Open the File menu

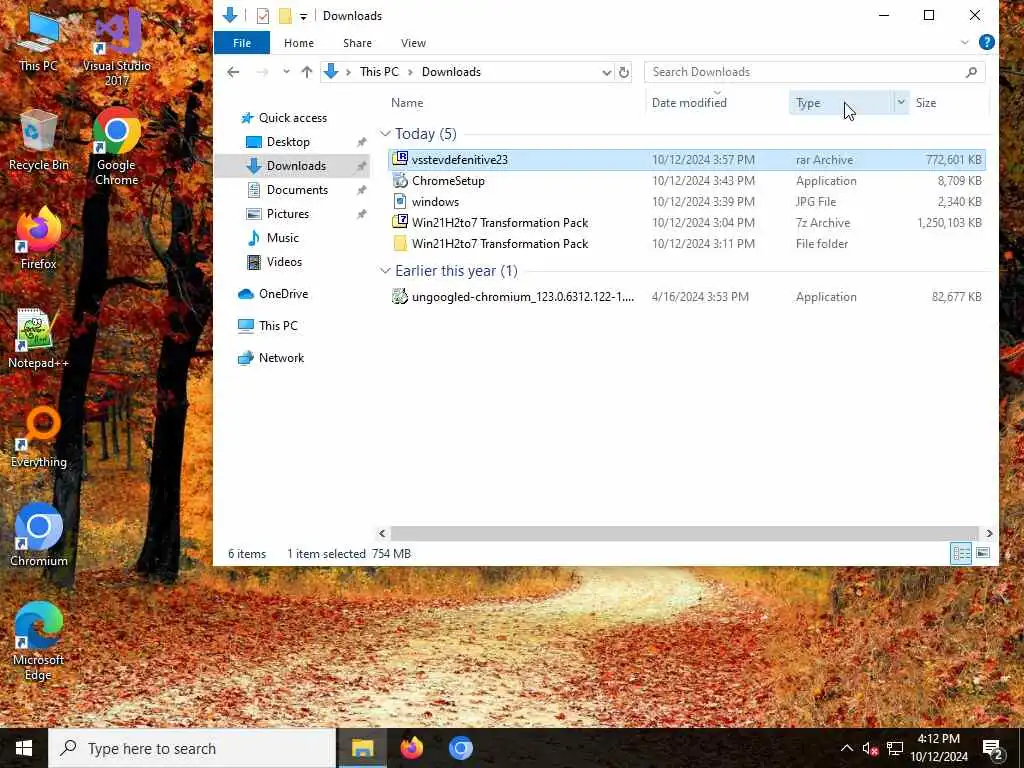click(x=242, y=43)
